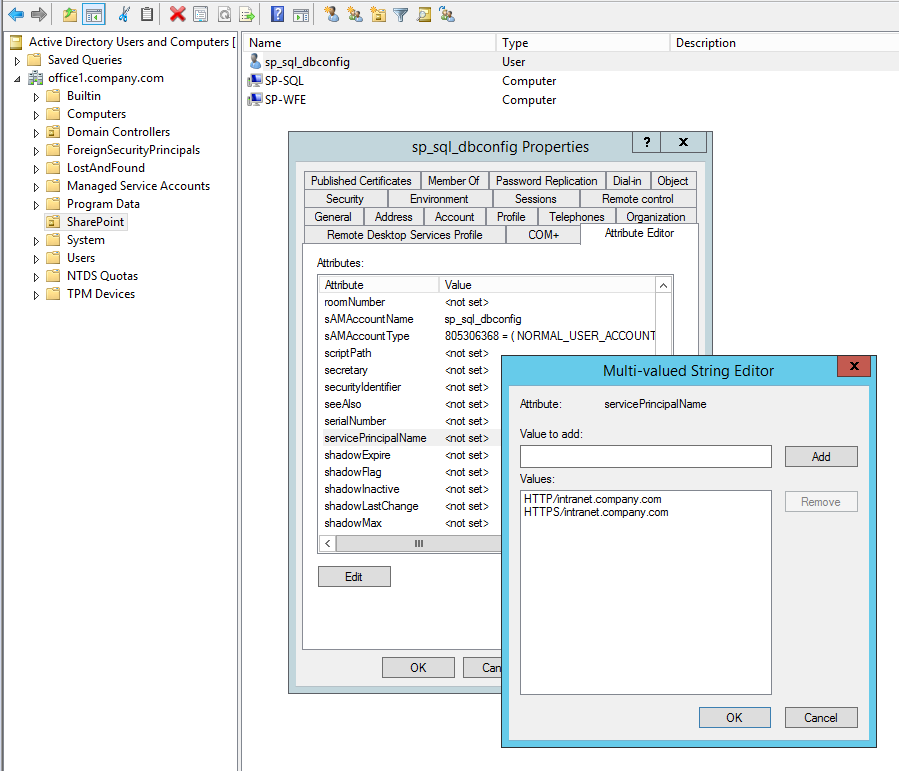
Task: Open the General tab
Action: click(x=333, y=217)
